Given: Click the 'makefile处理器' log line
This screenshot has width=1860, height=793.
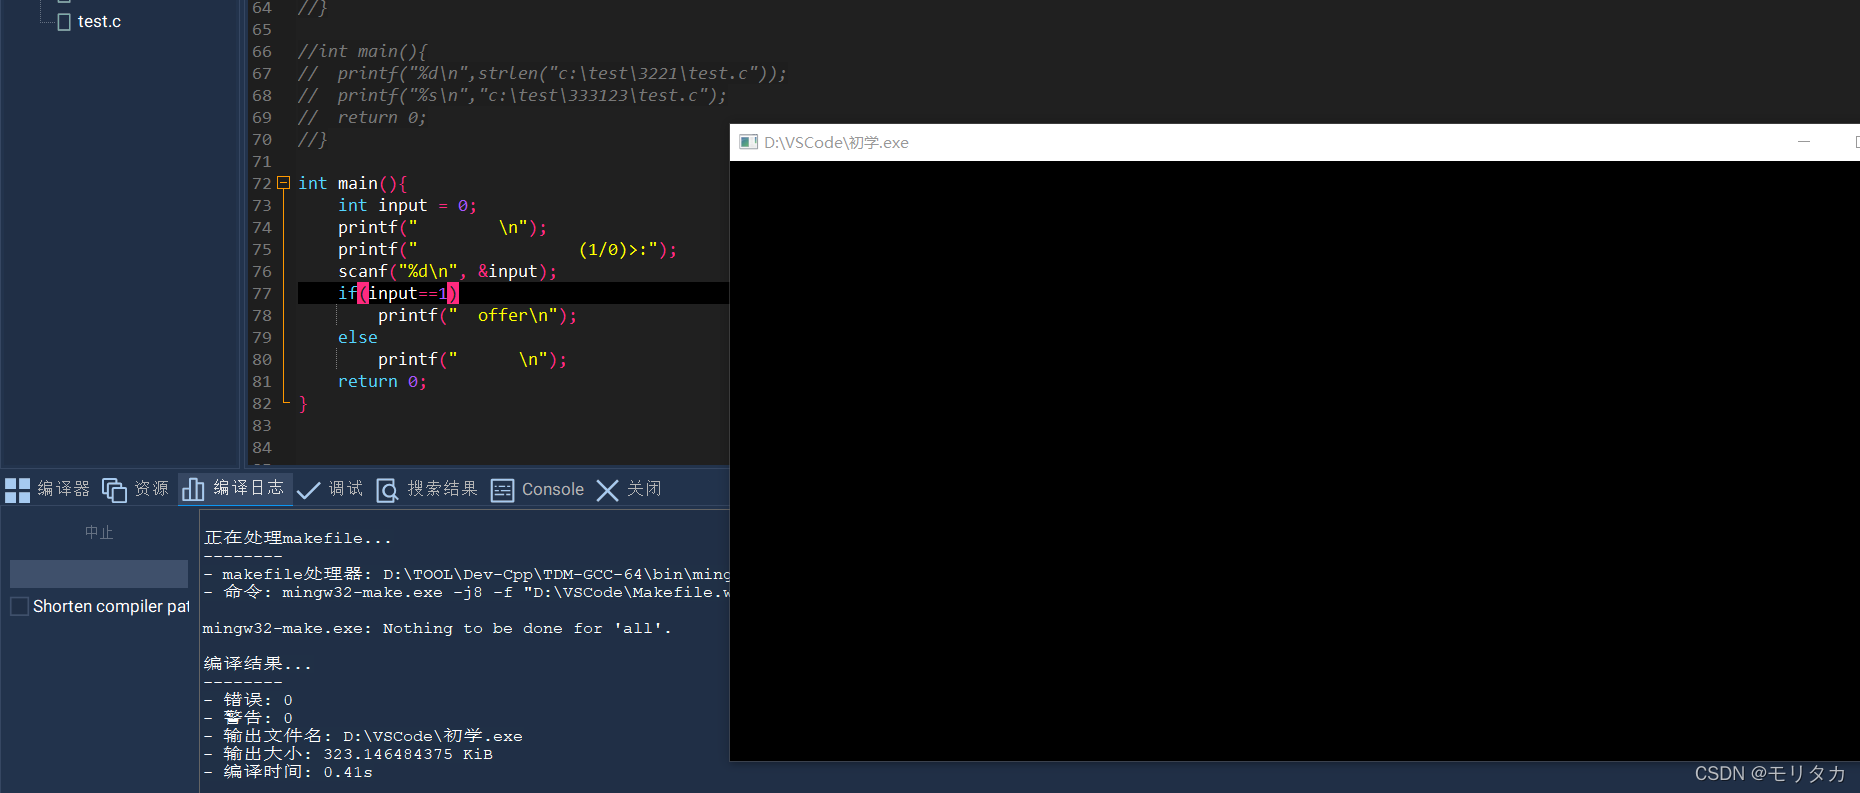Looking at the screenshot, I should coord(466,574).
